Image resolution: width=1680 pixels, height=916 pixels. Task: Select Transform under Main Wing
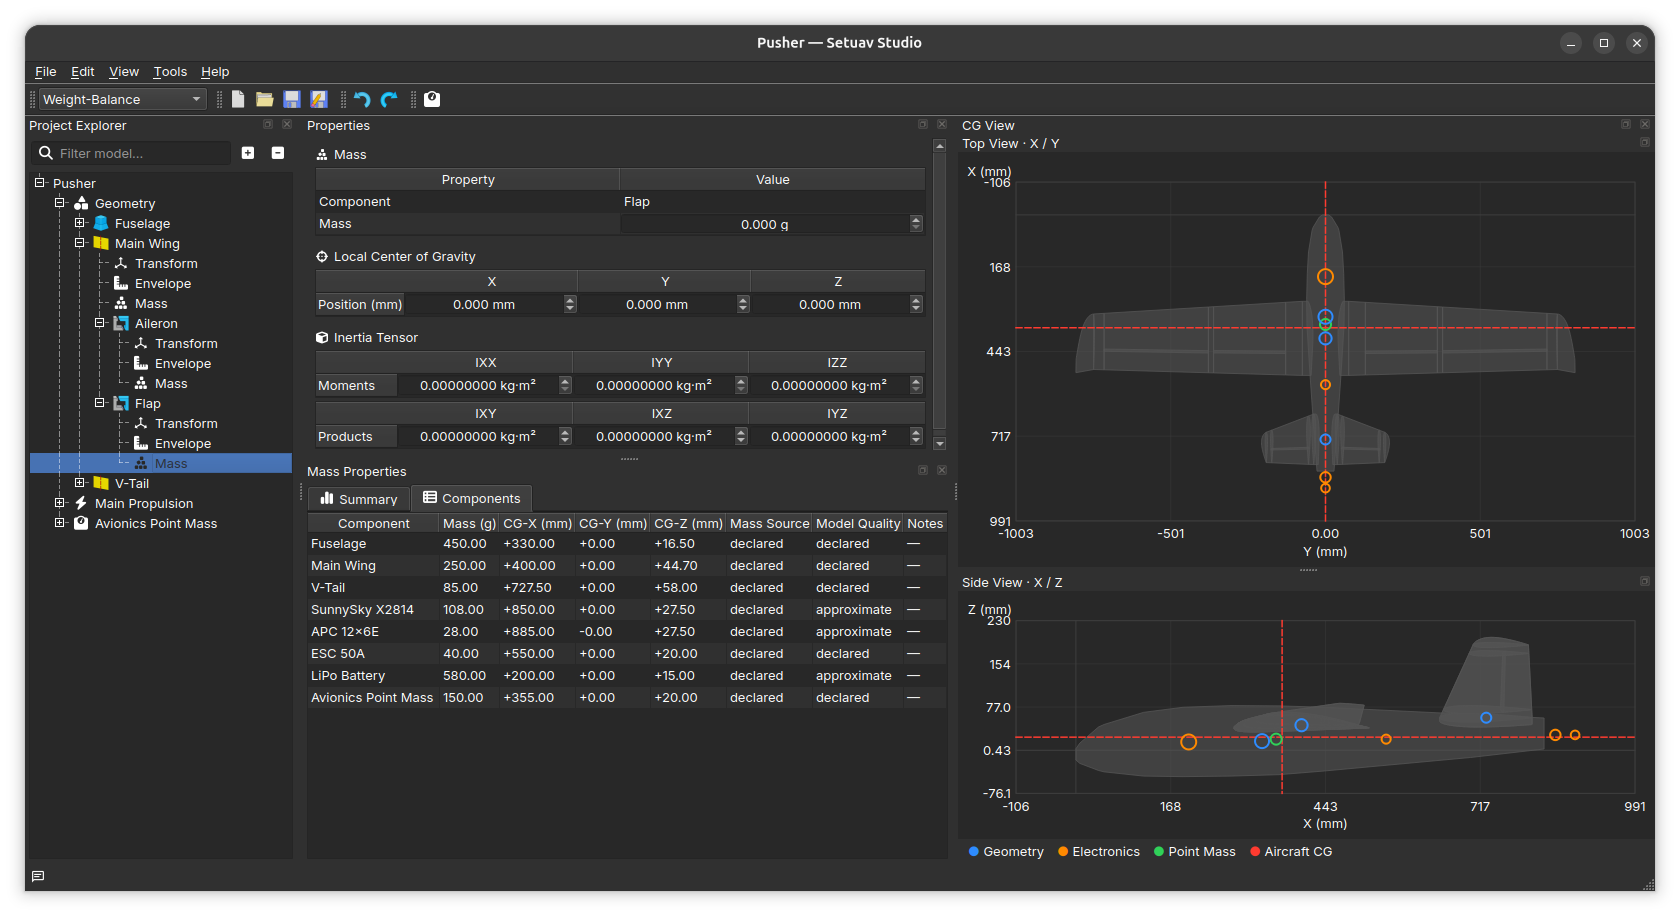coord(166,263)
